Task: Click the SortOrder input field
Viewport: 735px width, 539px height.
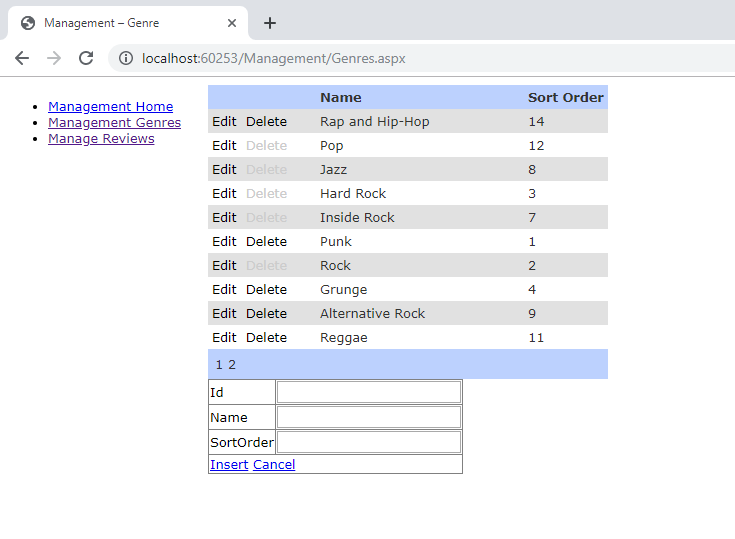Action: [368, 442]
